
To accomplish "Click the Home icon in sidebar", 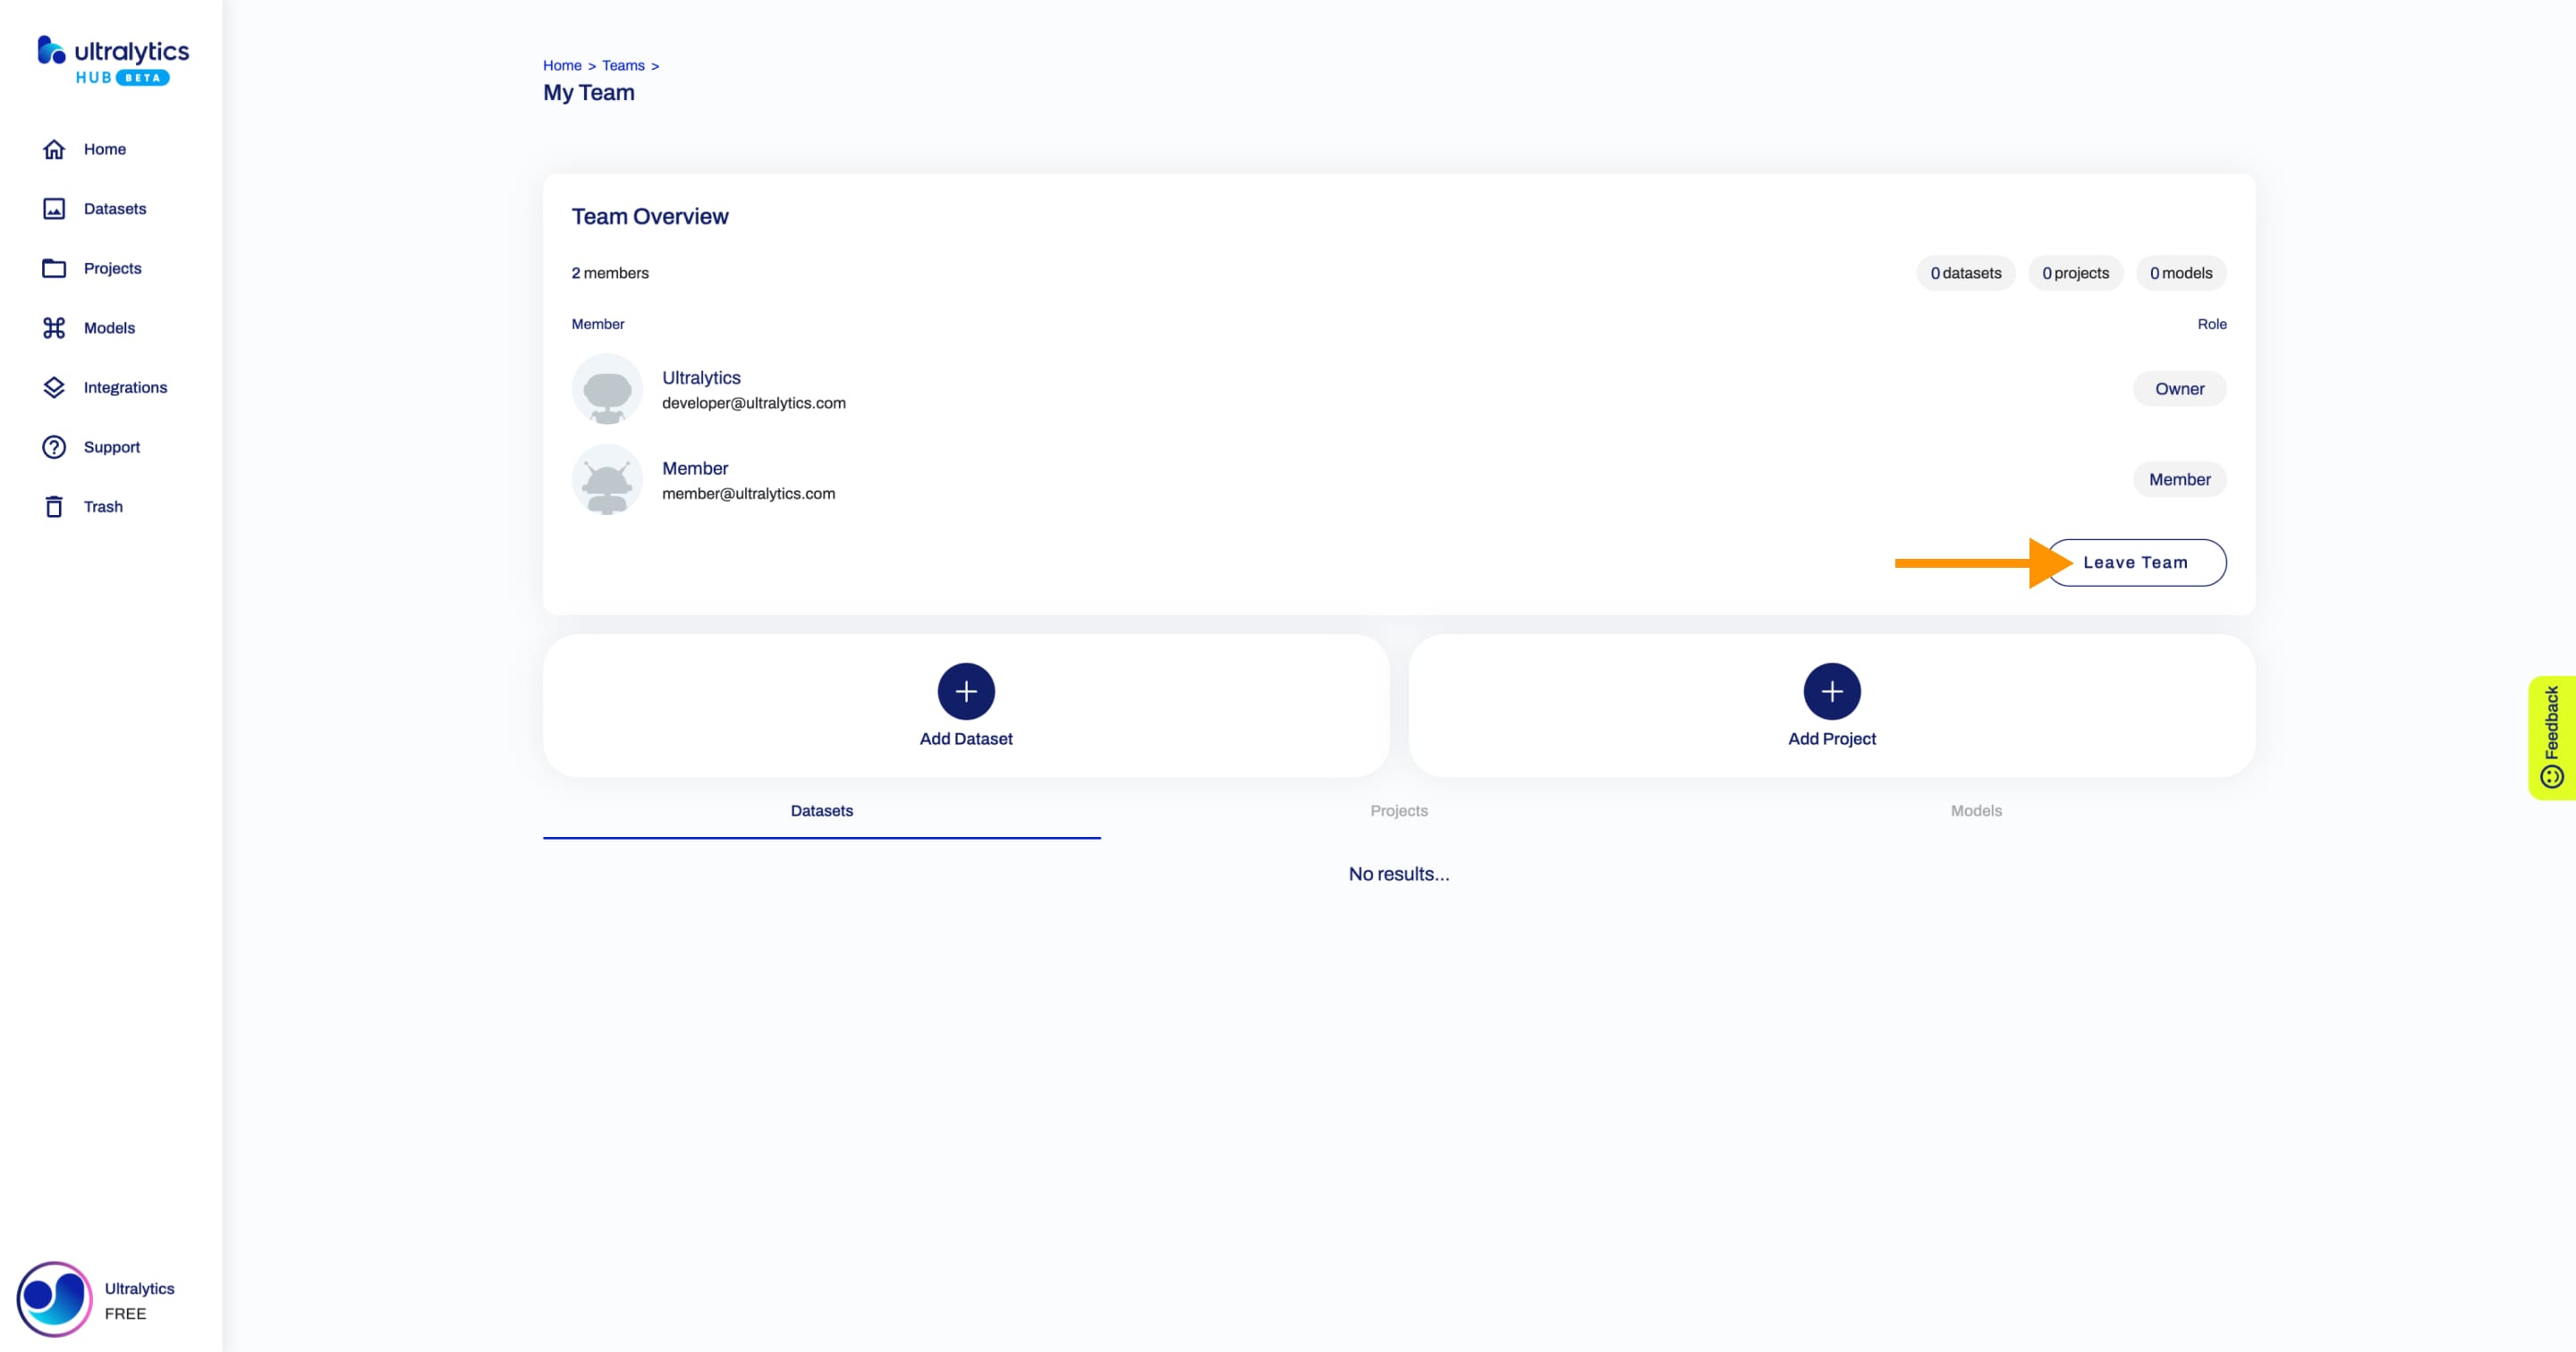I will click(53, 148).
